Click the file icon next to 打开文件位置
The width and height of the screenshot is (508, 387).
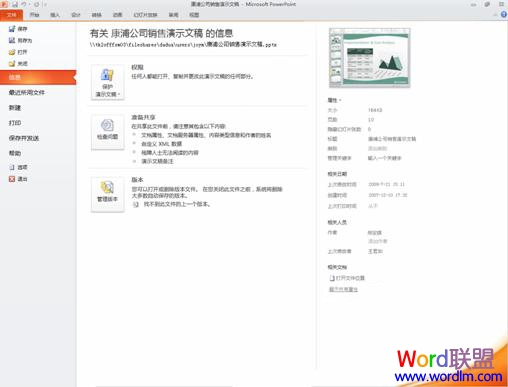coord(332,278)
